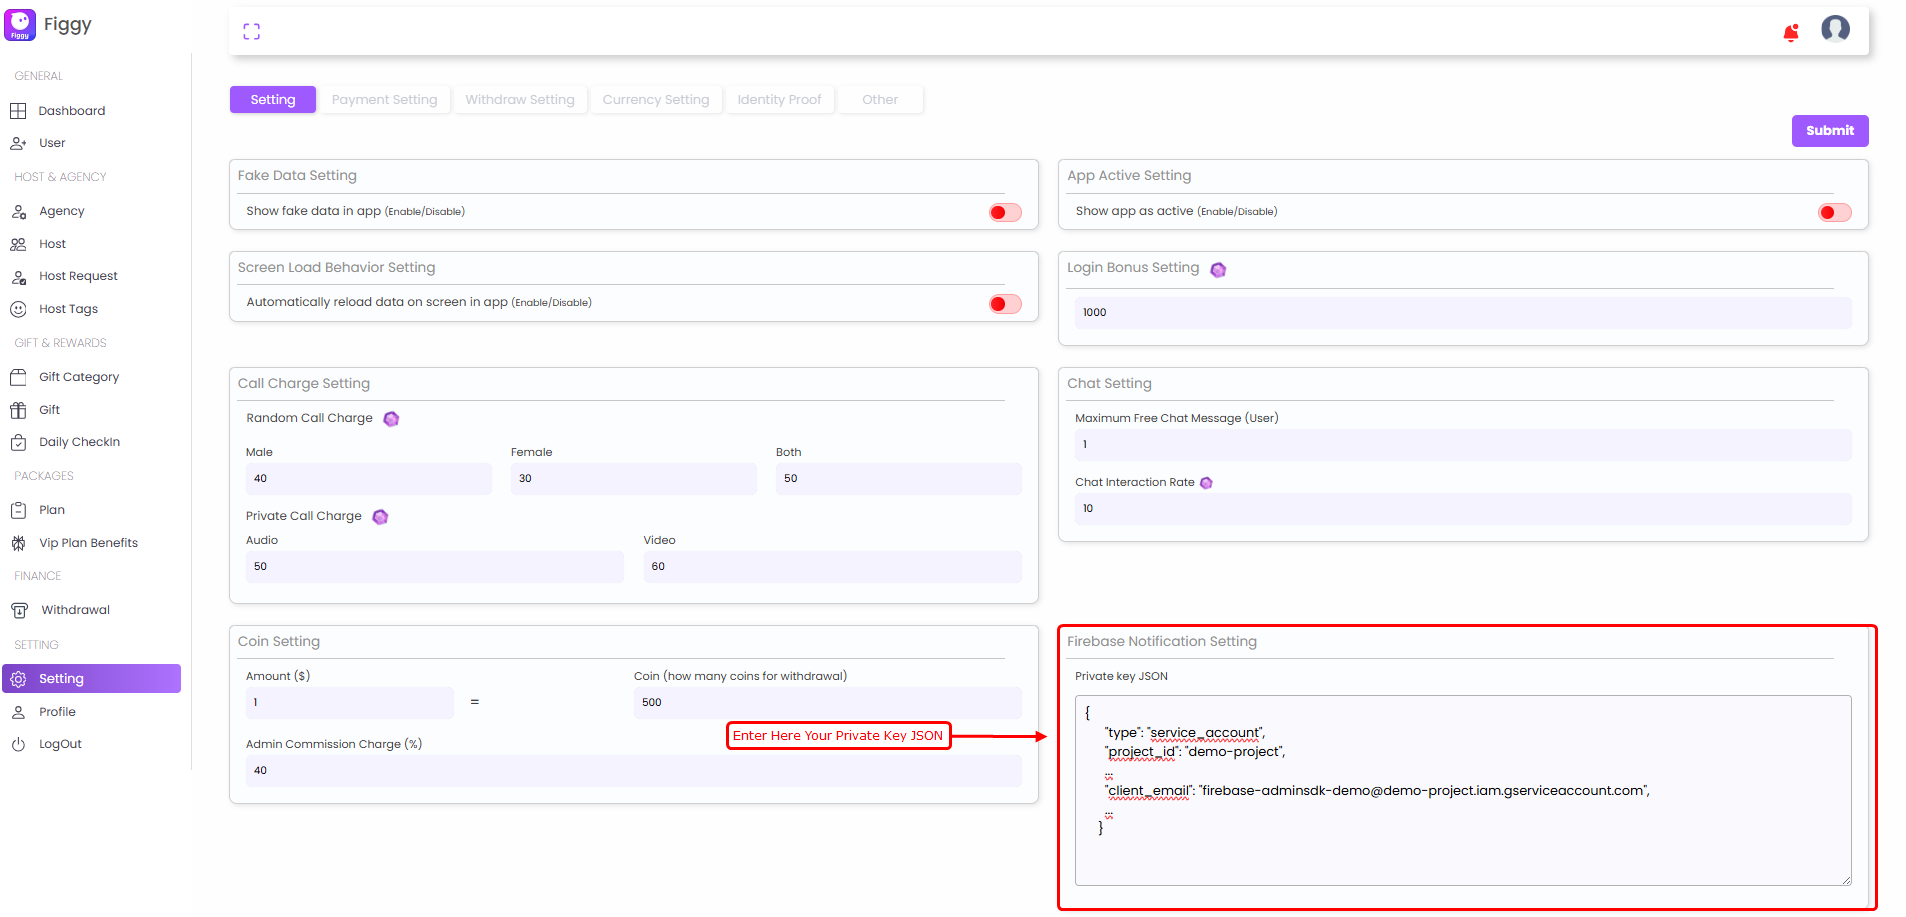Click the Private key JSON textarea
The width and height of the screenshot is (1906, 917).
click(1463, 790)
